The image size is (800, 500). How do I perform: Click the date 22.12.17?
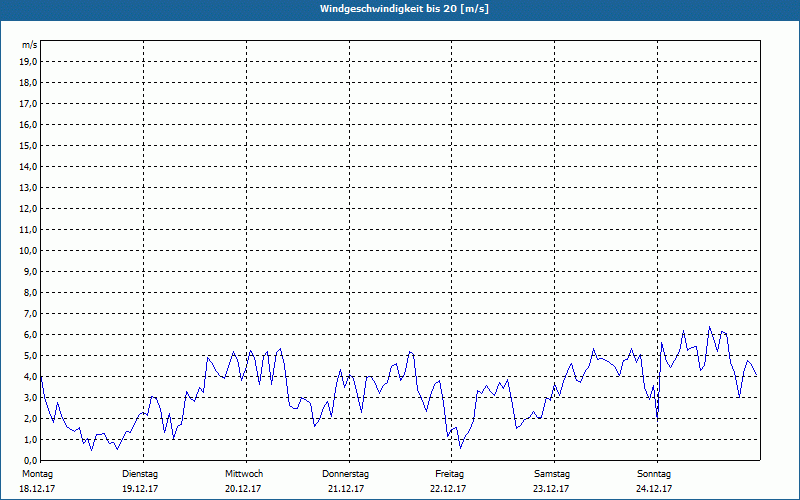coord(448,489)
